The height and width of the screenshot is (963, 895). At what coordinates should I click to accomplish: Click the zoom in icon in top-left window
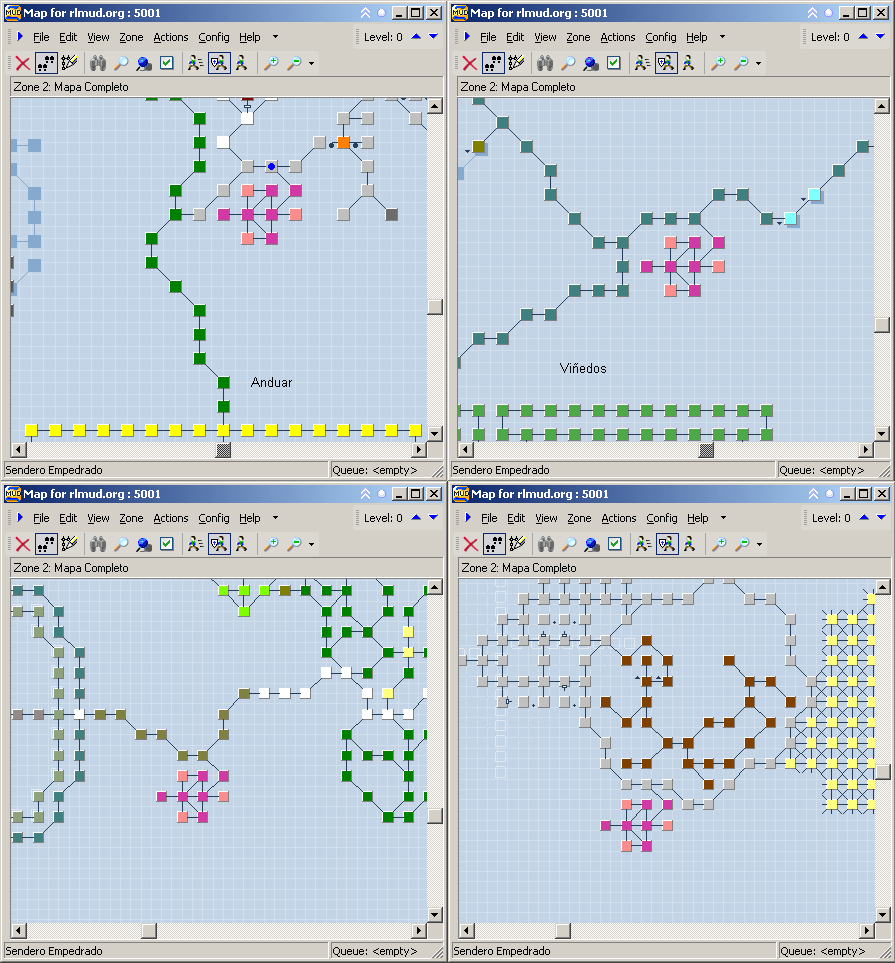(x=271, y=63)
